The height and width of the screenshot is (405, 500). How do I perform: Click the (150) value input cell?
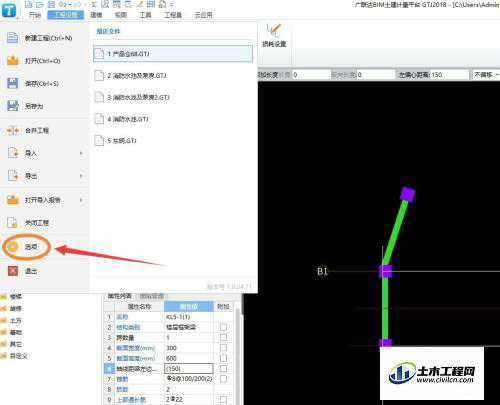189,369
